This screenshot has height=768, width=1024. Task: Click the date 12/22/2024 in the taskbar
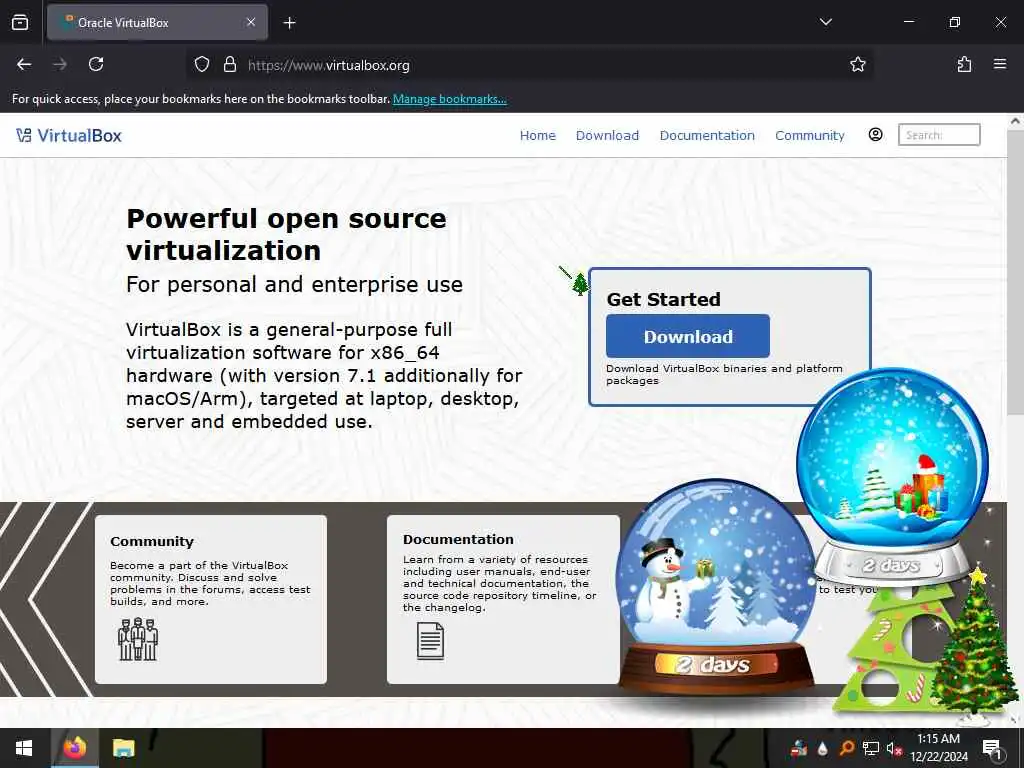pyautogui.click(x=938, y=756)
